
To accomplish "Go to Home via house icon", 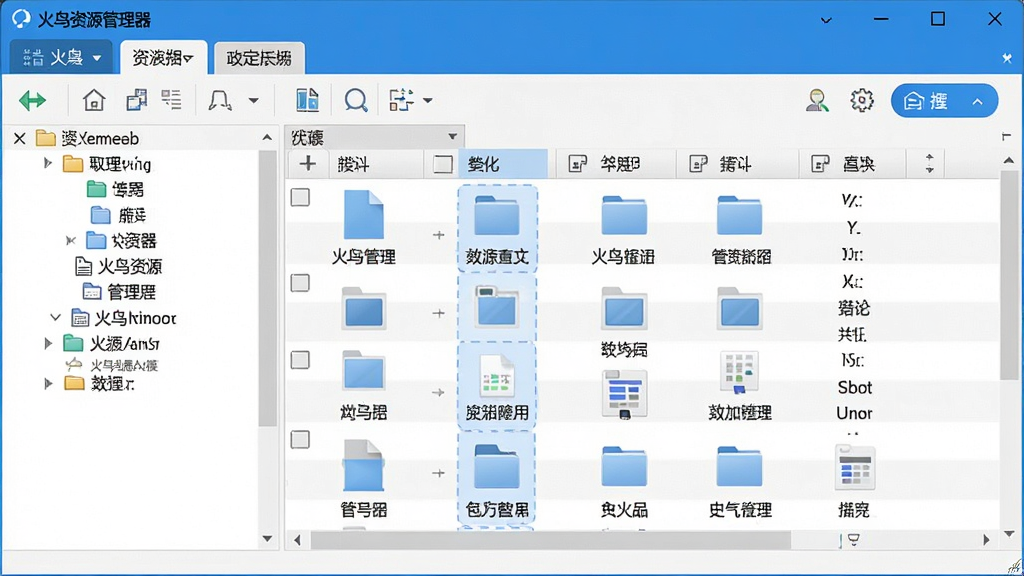I will point(94,100).
